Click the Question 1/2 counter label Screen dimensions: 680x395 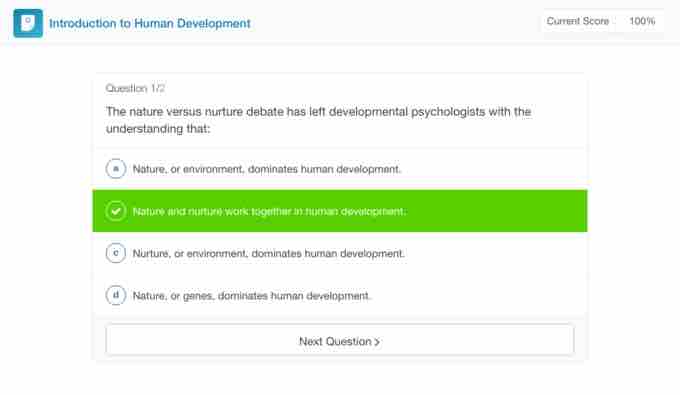(135, 88)
